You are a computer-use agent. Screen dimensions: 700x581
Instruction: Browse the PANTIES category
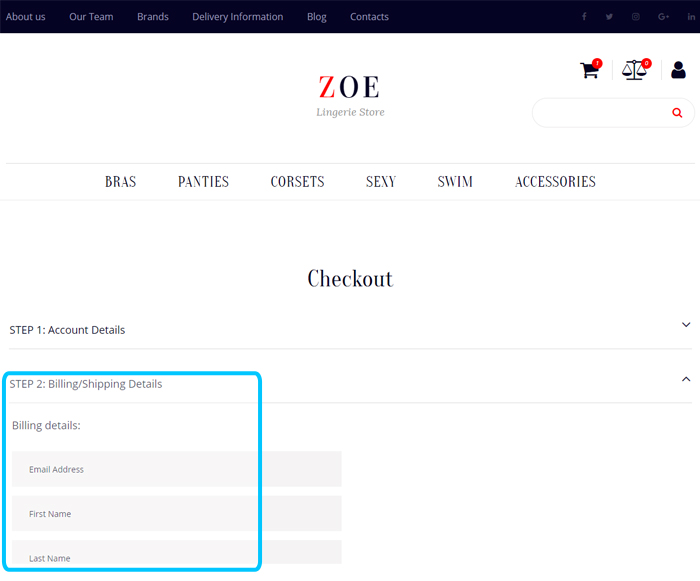point(203,182)
